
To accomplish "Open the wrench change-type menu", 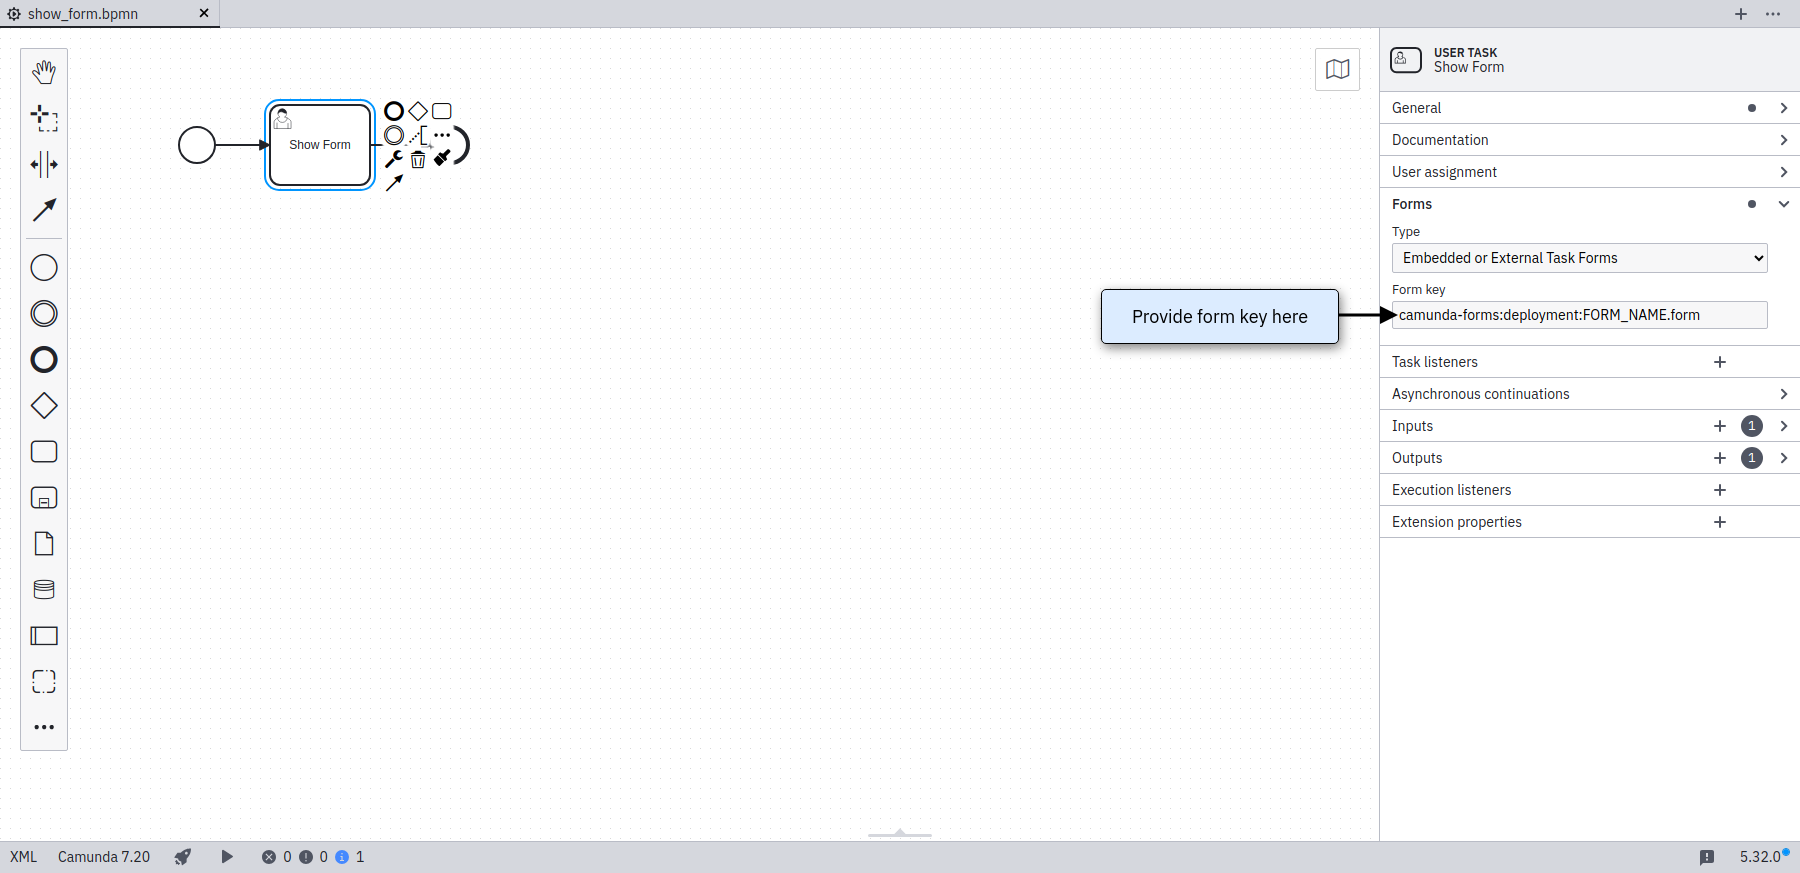I will pyautogui.click(x=394, y=160).
